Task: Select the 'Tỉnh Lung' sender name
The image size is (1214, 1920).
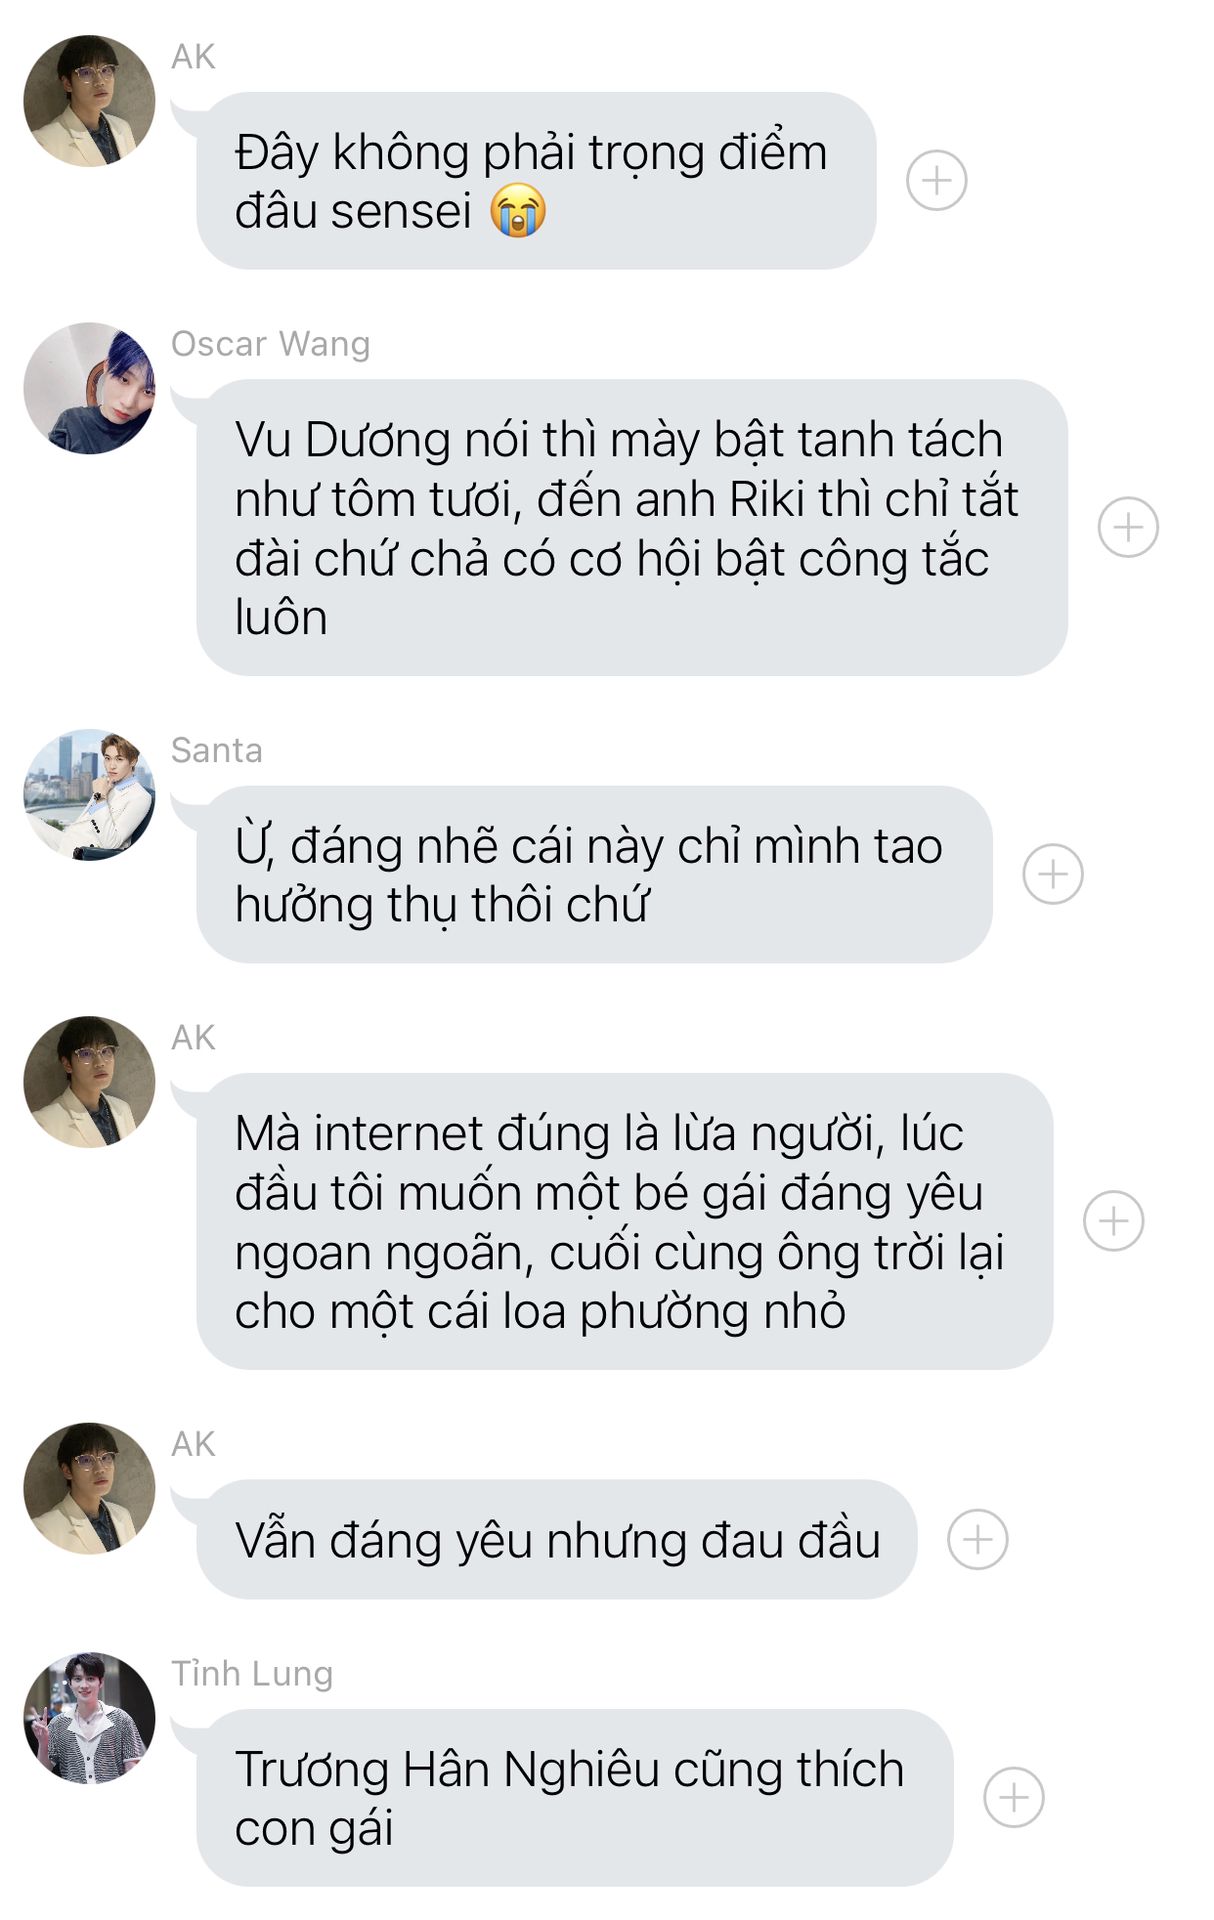Action: [251, 1674]
